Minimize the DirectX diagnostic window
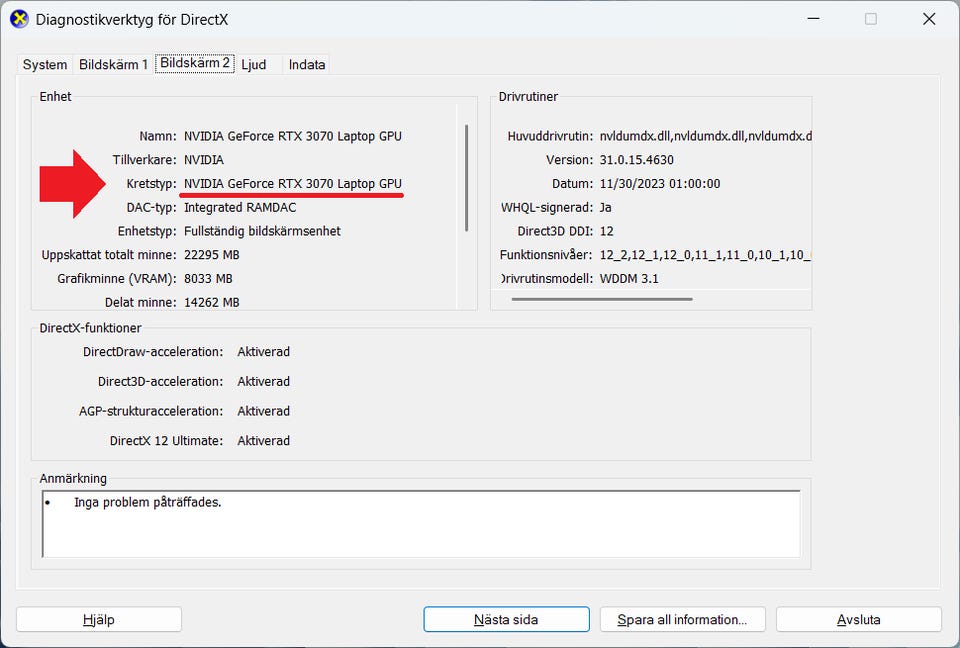Viewport: 960px width, 648px height. click(813, 19)
